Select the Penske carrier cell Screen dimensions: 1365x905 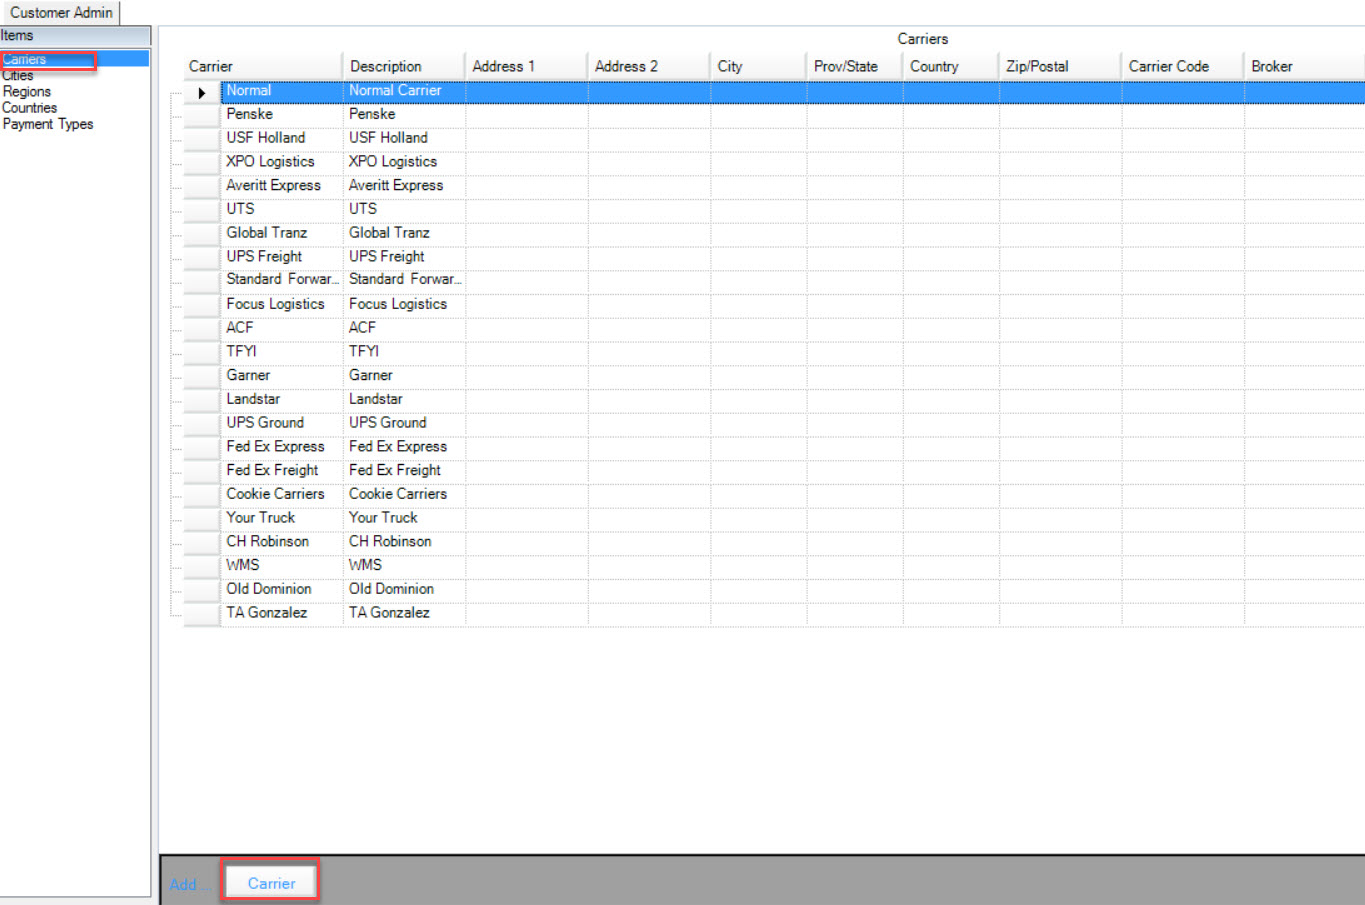point(282,114)
